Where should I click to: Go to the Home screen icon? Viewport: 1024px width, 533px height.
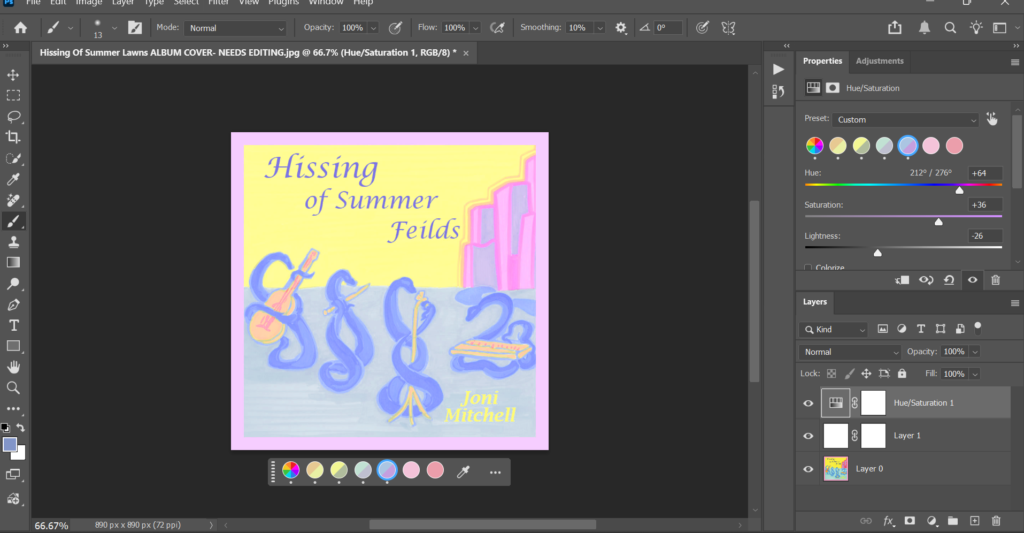[21, 27]
